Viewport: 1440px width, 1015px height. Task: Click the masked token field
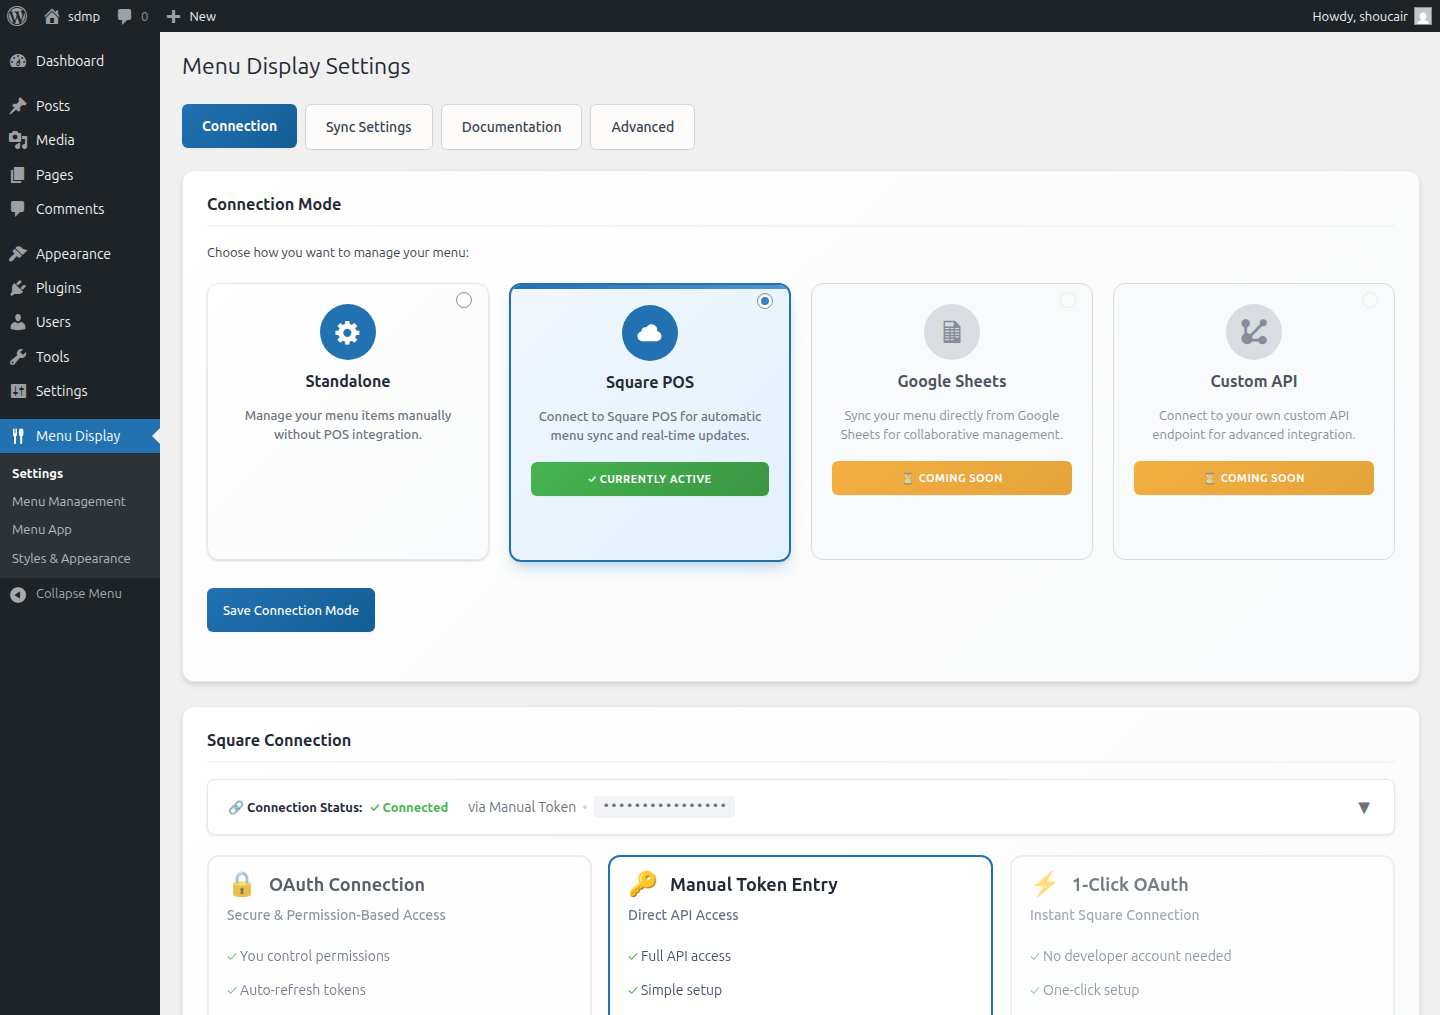[664, 807]
